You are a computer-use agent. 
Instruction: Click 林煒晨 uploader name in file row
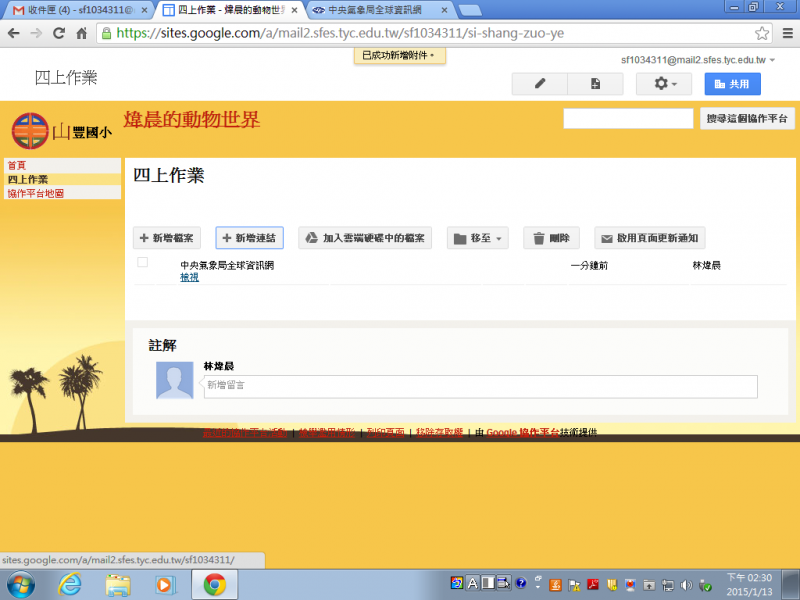(706, 265)
